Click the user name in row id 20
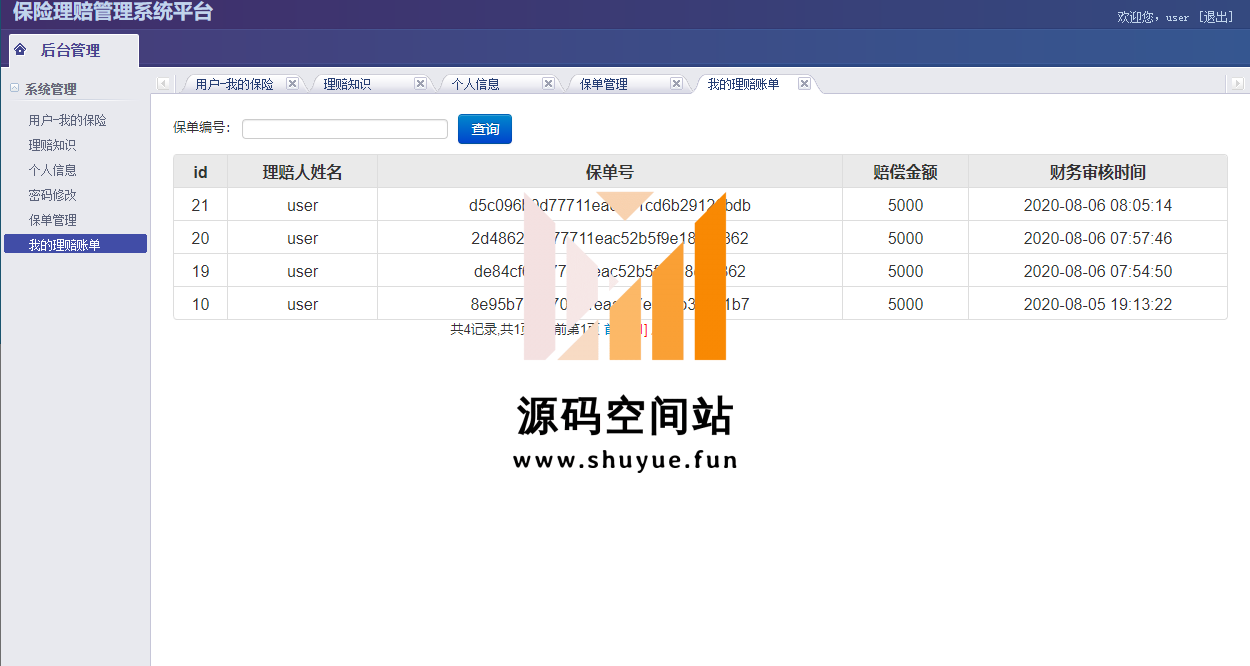This screenshot has height=666, width=1250. coord(303,238)
